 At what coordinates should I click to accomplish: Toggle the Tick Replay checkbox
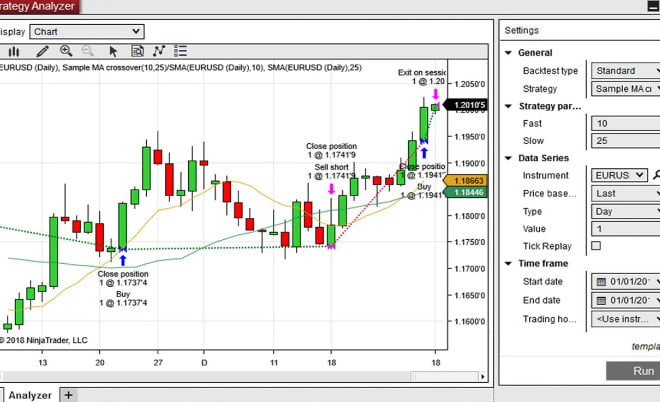(x=596, y=245)
